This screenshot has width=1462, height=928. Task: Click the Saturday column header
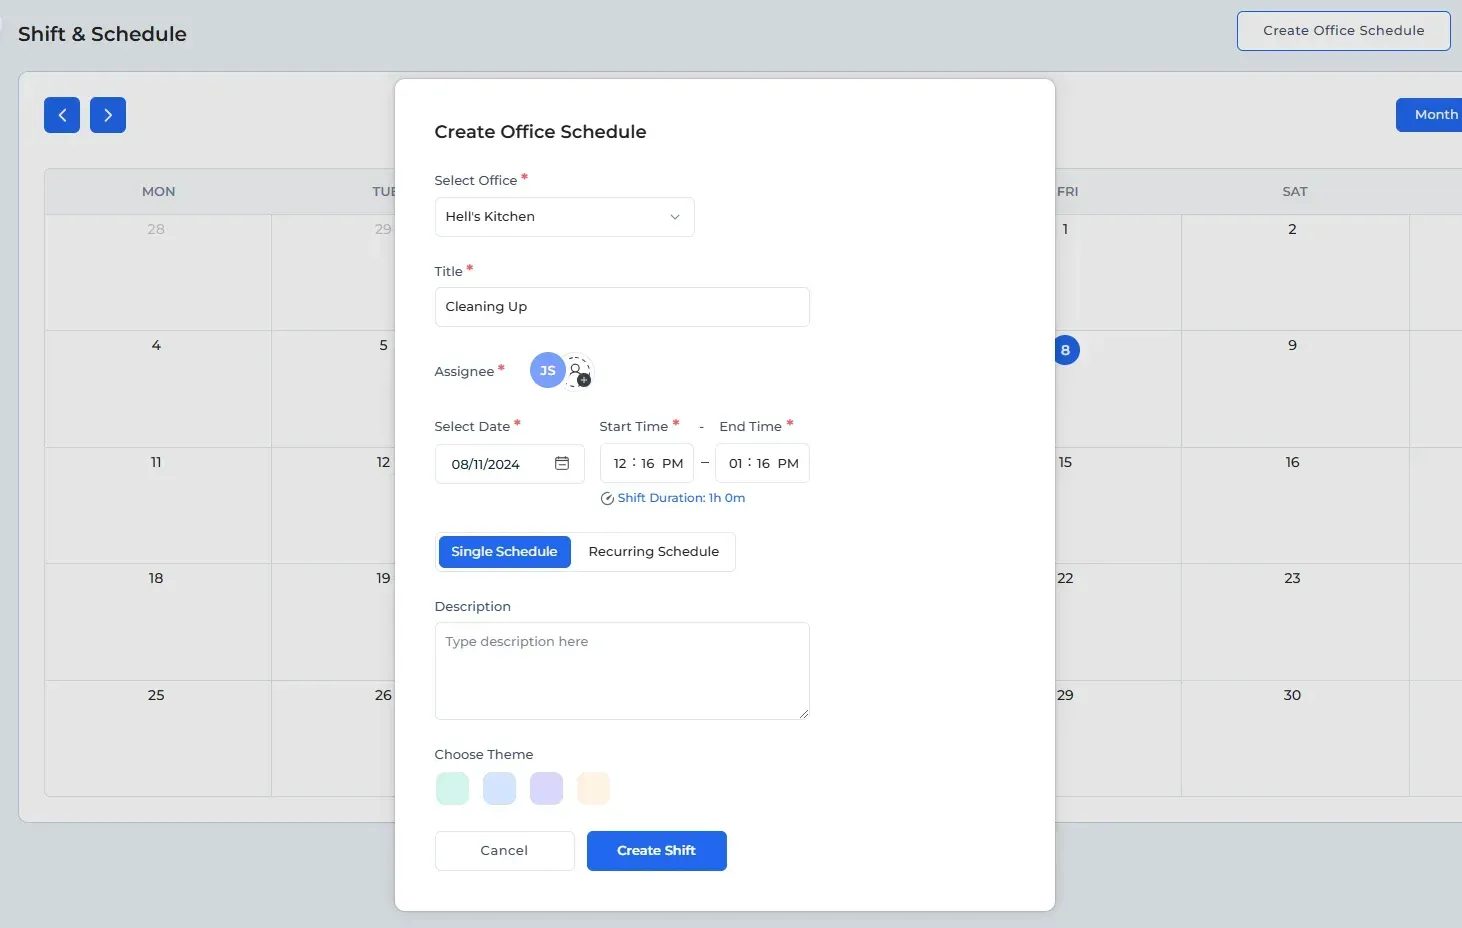click(1294, 191)
